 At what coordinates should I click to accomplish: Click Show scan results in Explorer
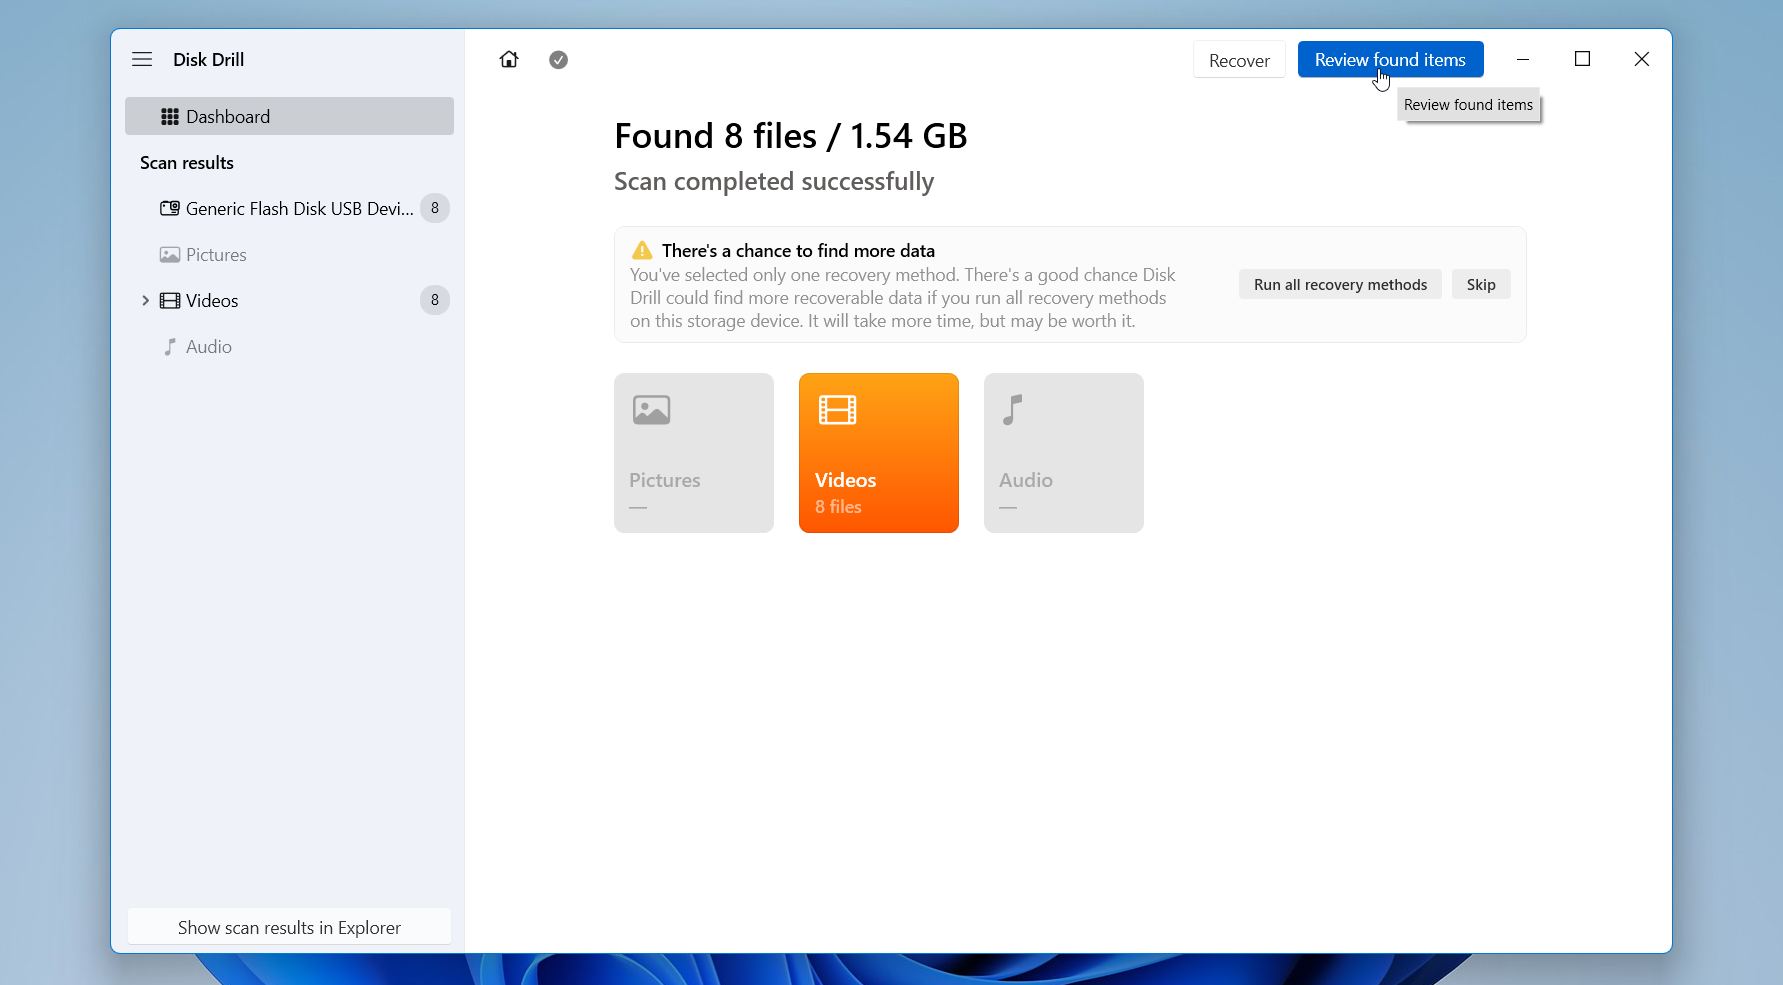click(x=289, y=927)
